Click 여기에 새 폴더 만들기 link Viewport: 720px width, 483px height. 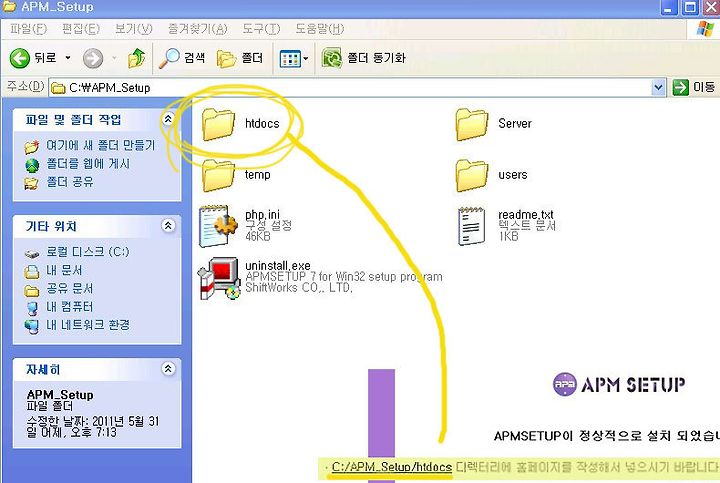coord(101,145)
